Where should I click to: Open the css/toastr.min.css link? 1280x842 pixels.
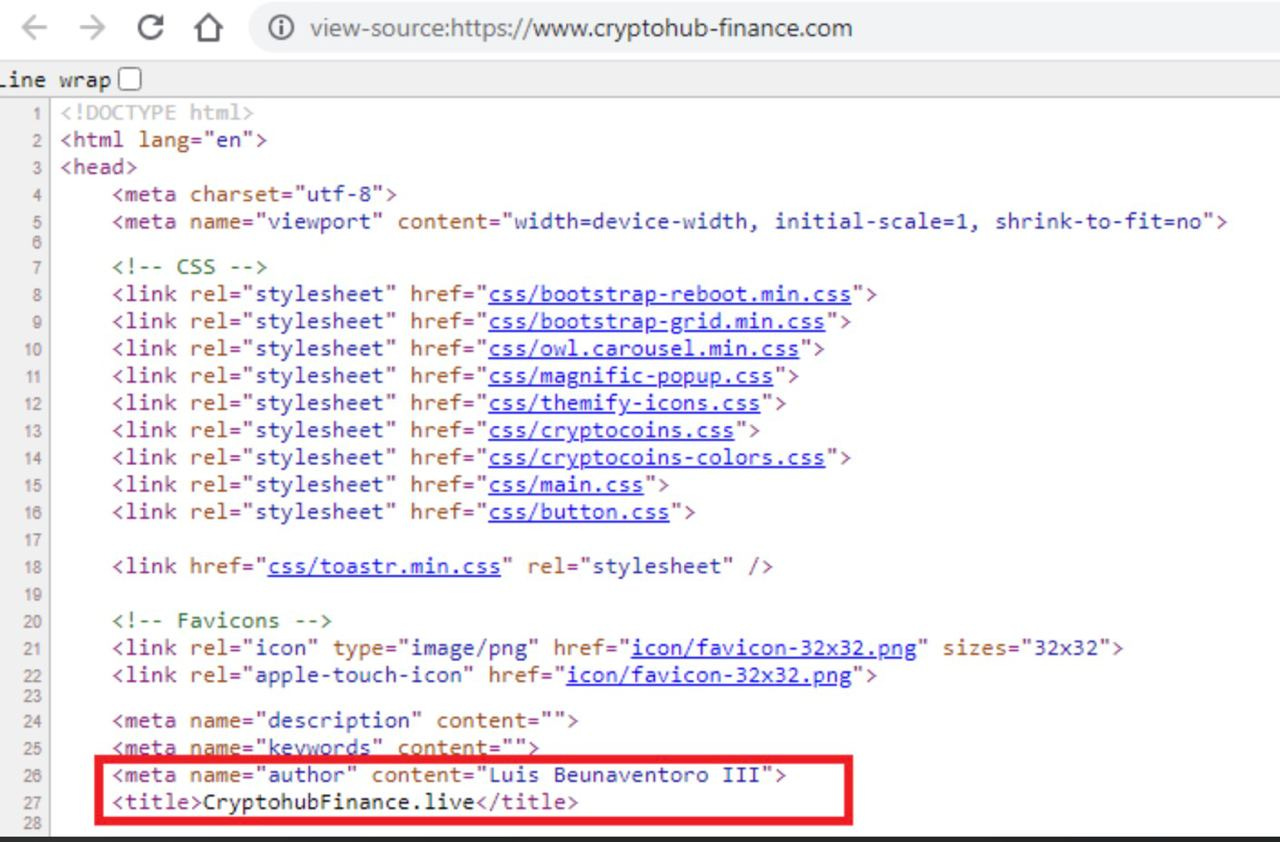point(384,566)
